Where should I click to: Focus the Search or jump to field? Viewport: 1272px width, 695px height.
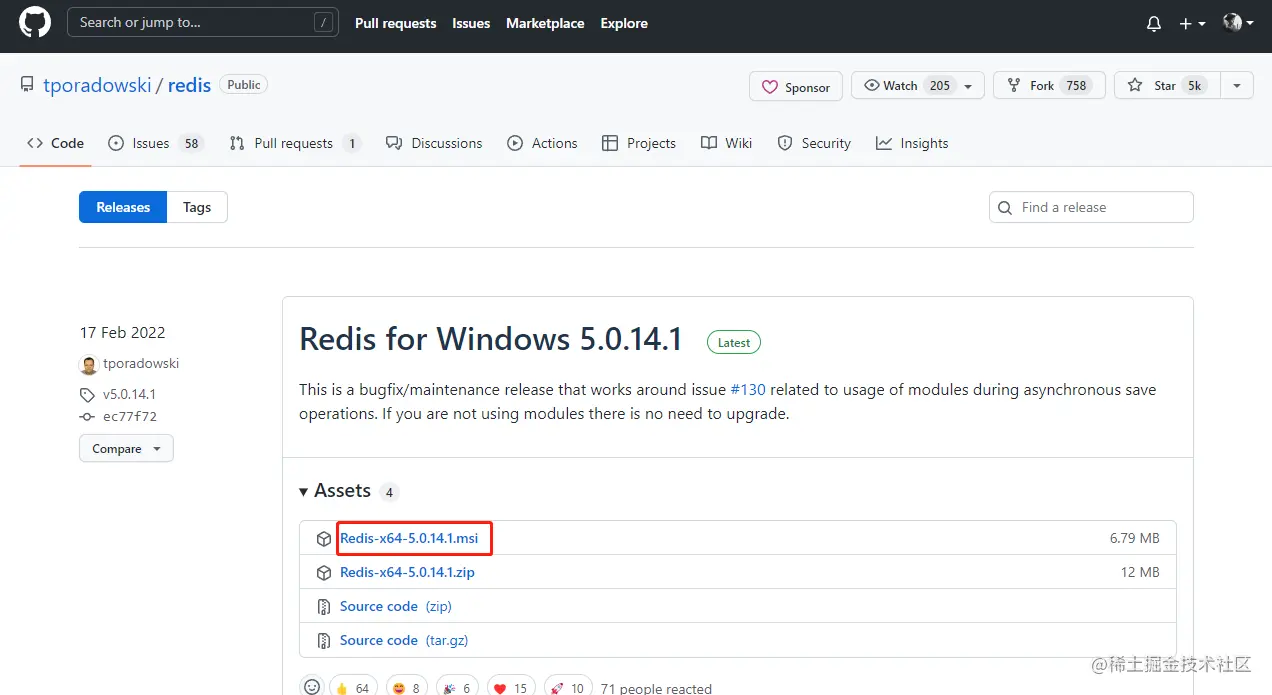pos(201,22)
